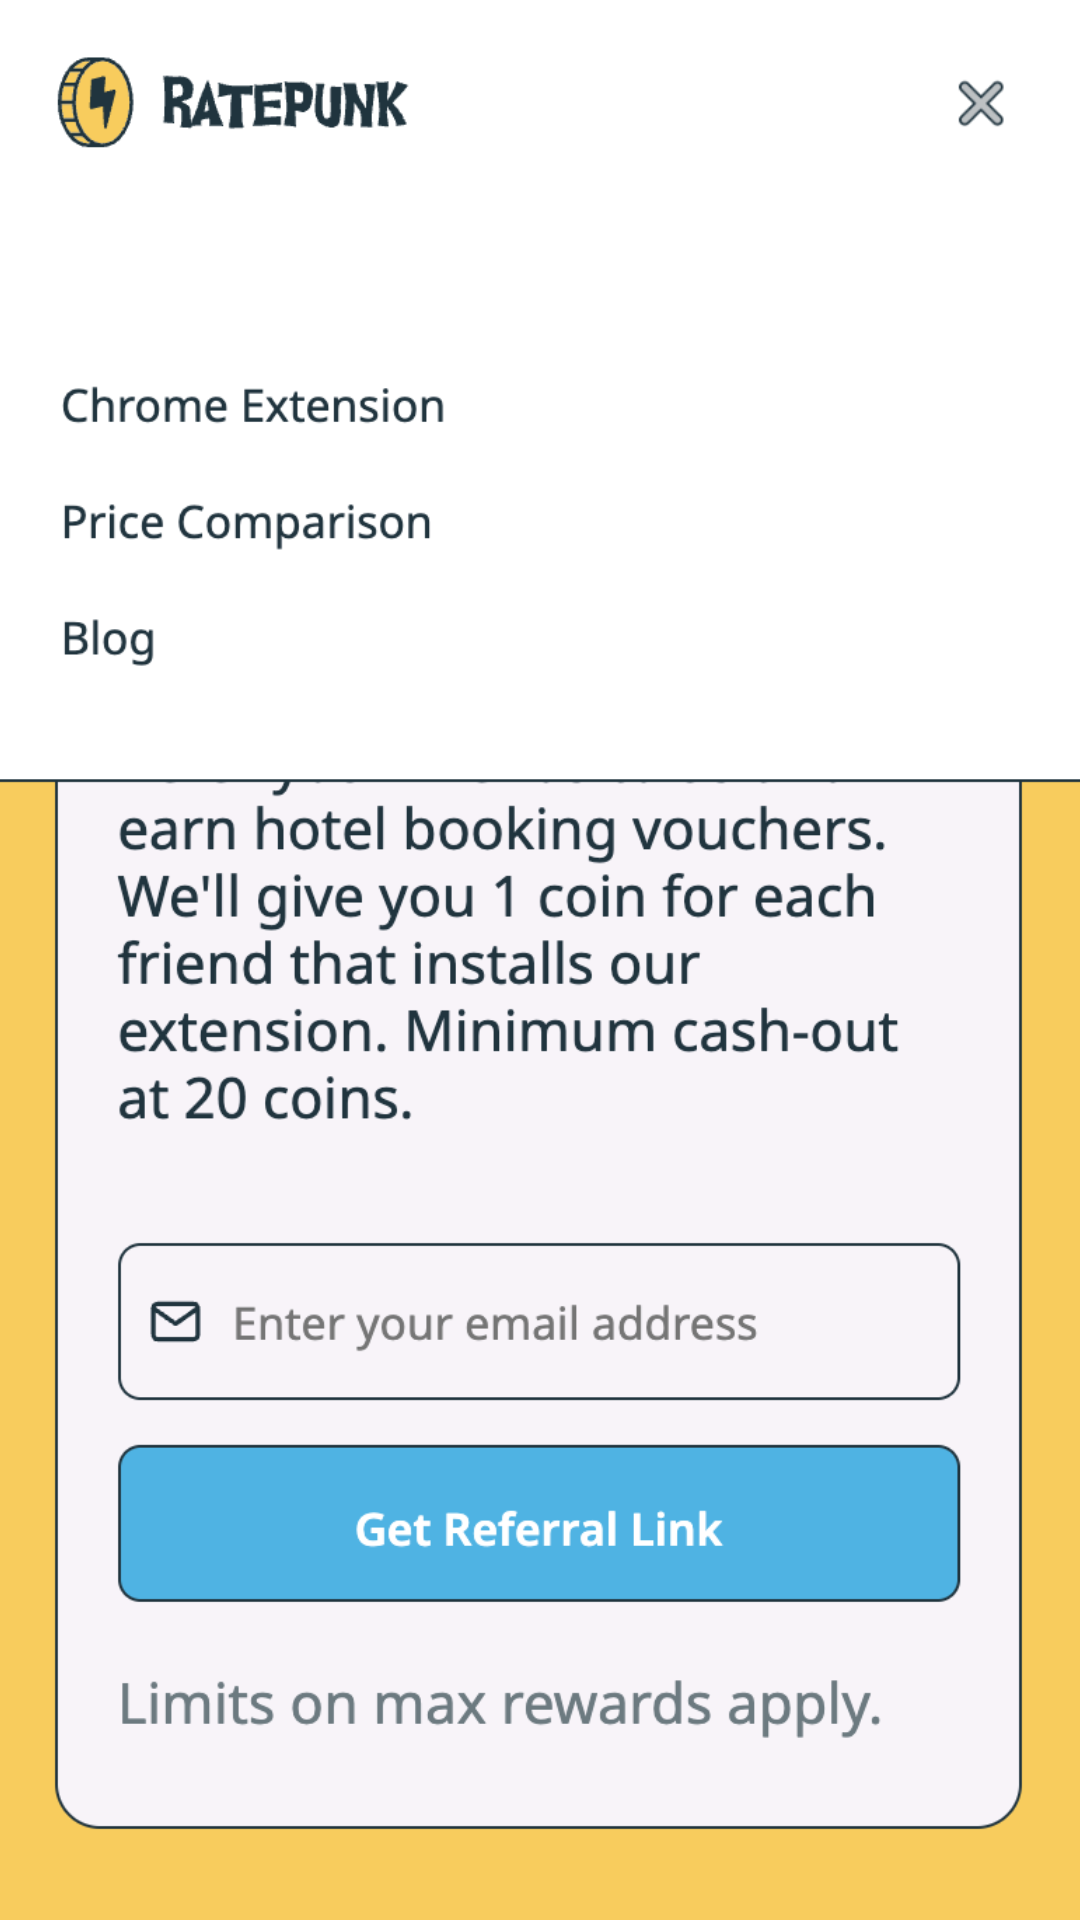
Task: Click the earn hotel booking vouchers line
Action: (502, 830)
